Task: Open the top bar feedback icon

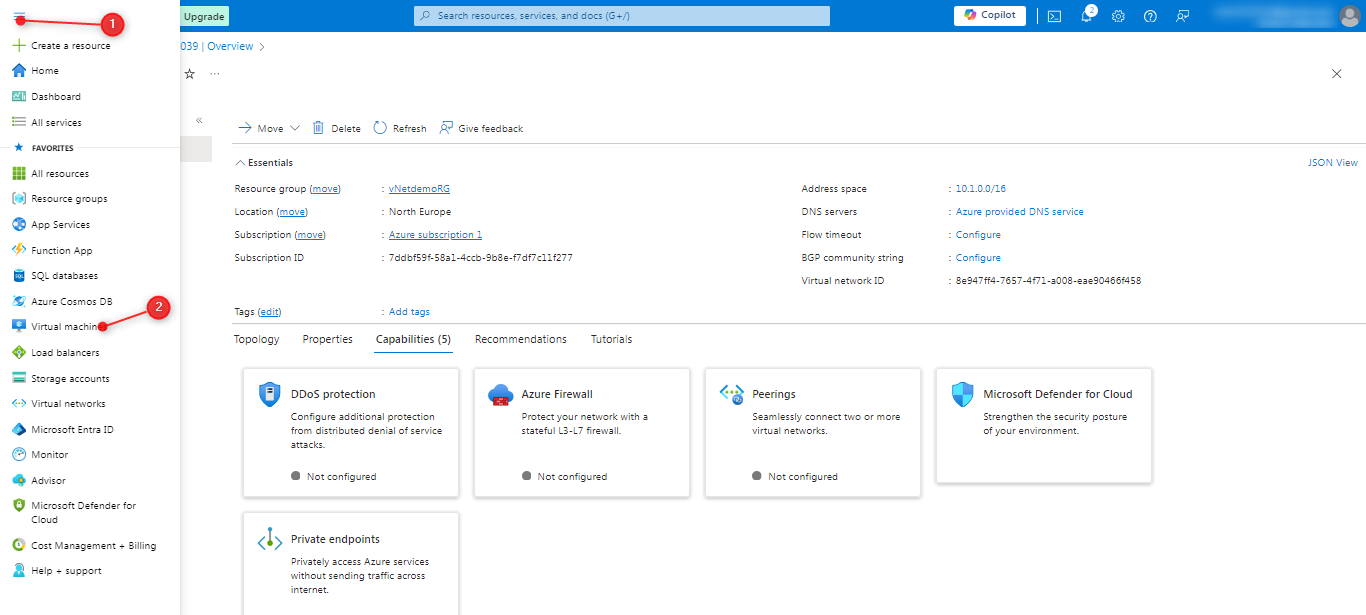Action: click(1183, 16)
